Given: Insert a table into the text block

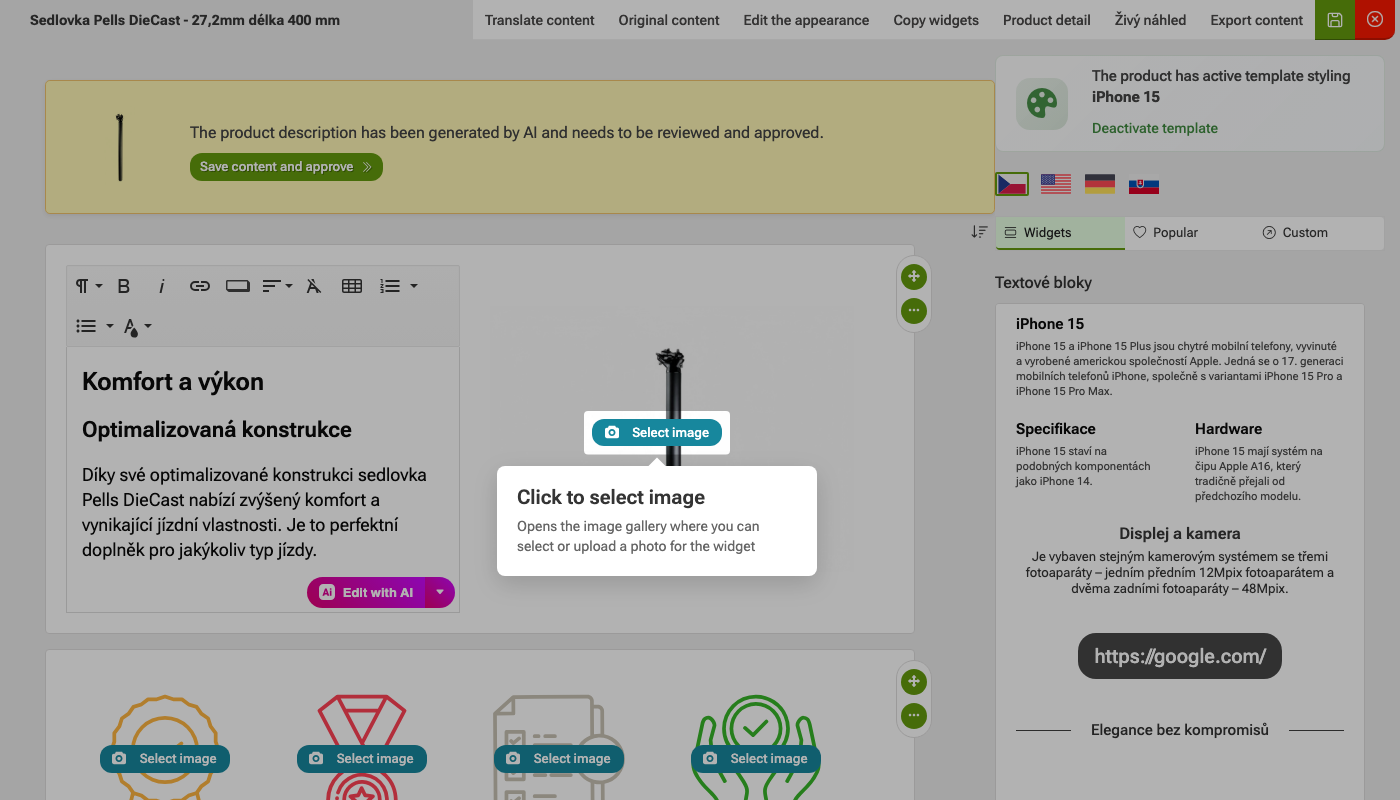Looking at the screenshot, I should pyautogui.click(x=352, y=286).
